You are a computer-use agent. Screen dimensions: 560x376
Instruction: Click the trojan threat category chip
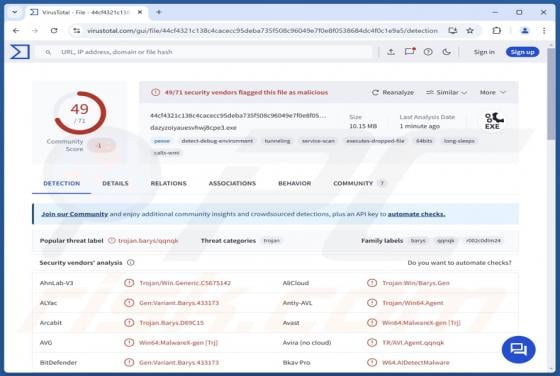click(x=271, y=241)
